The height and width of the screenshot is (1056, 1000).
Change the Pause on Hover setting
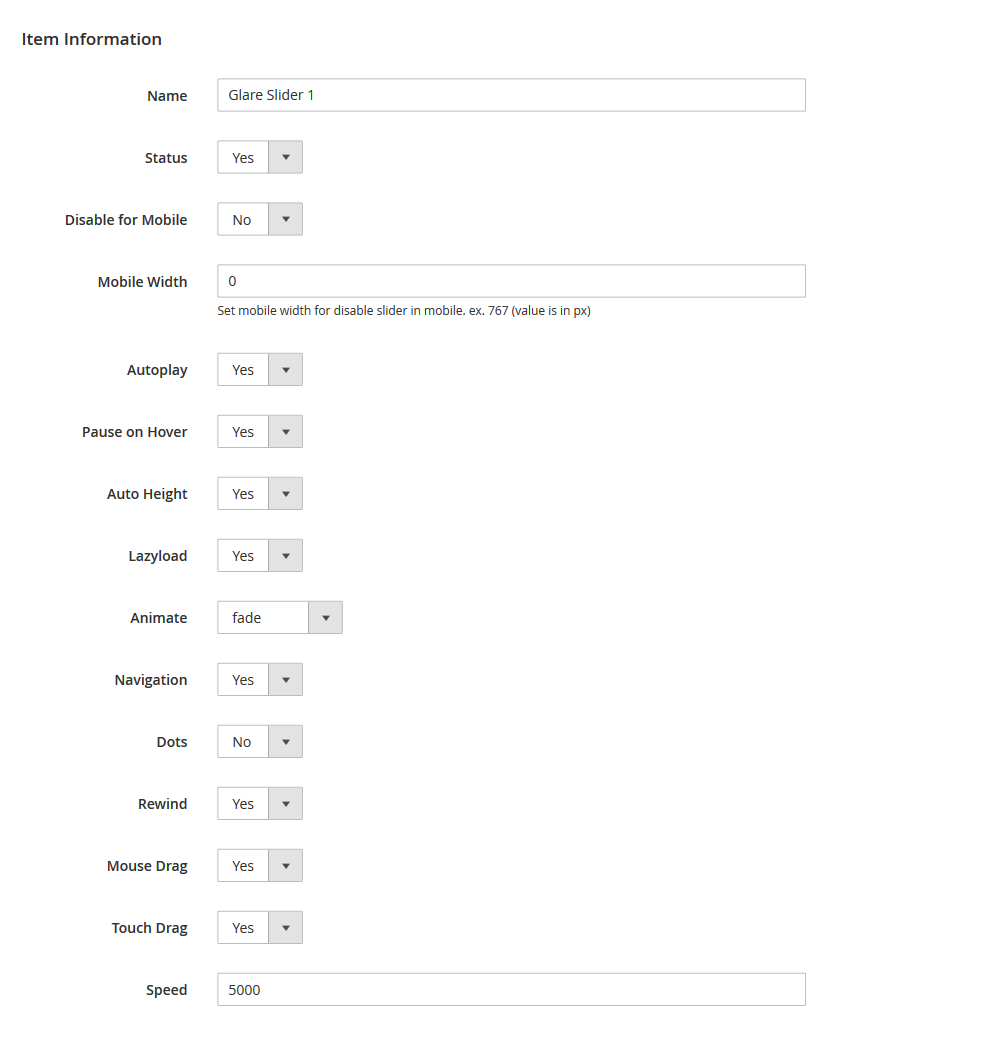tap(259, 432)
